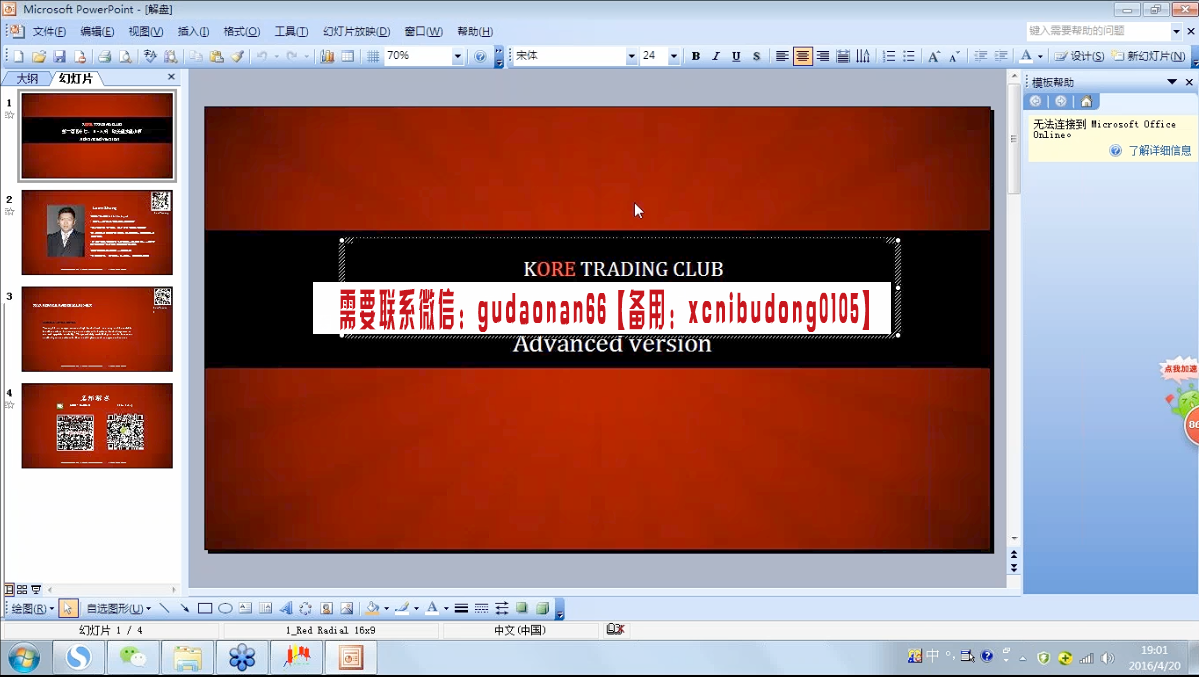Image resolution: width=1199 pixels, height=677 pixels.
Task: Open the 了解详细信息 link
Action: [1159, 151]
